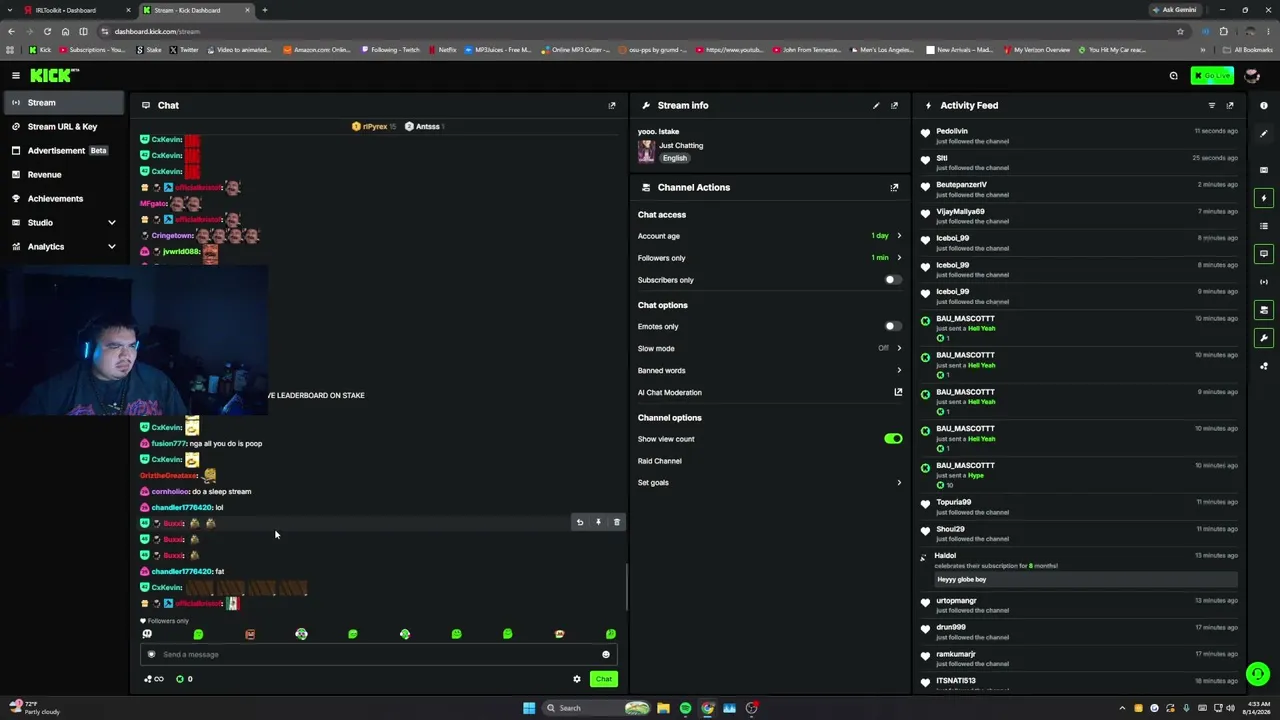Open AI Chat Moderation external link
1280x720 pixels.
[x=898, y=392]
